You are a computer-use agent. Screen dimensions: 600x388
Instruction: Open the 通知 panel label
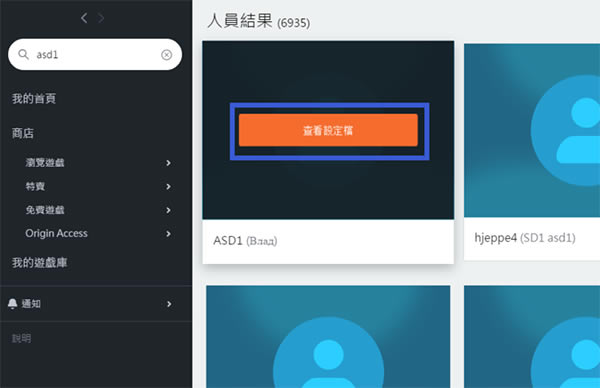[x=31, y=304]
